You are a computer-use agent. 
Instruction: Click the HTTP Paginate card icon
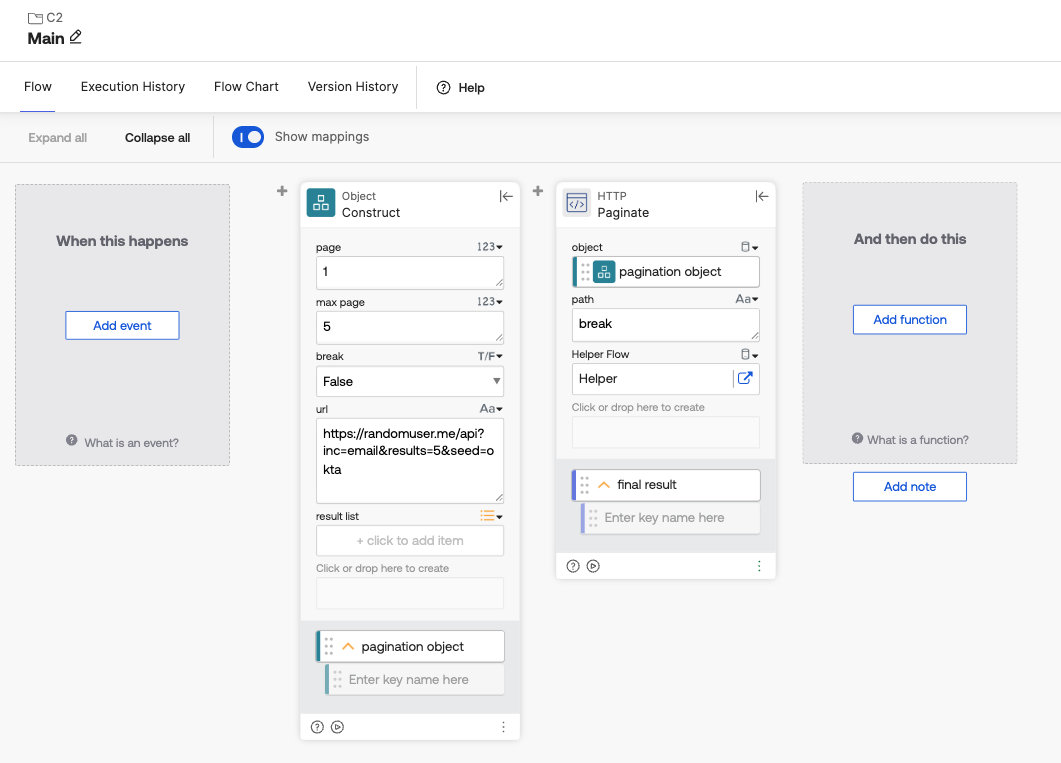click(577, 203)
